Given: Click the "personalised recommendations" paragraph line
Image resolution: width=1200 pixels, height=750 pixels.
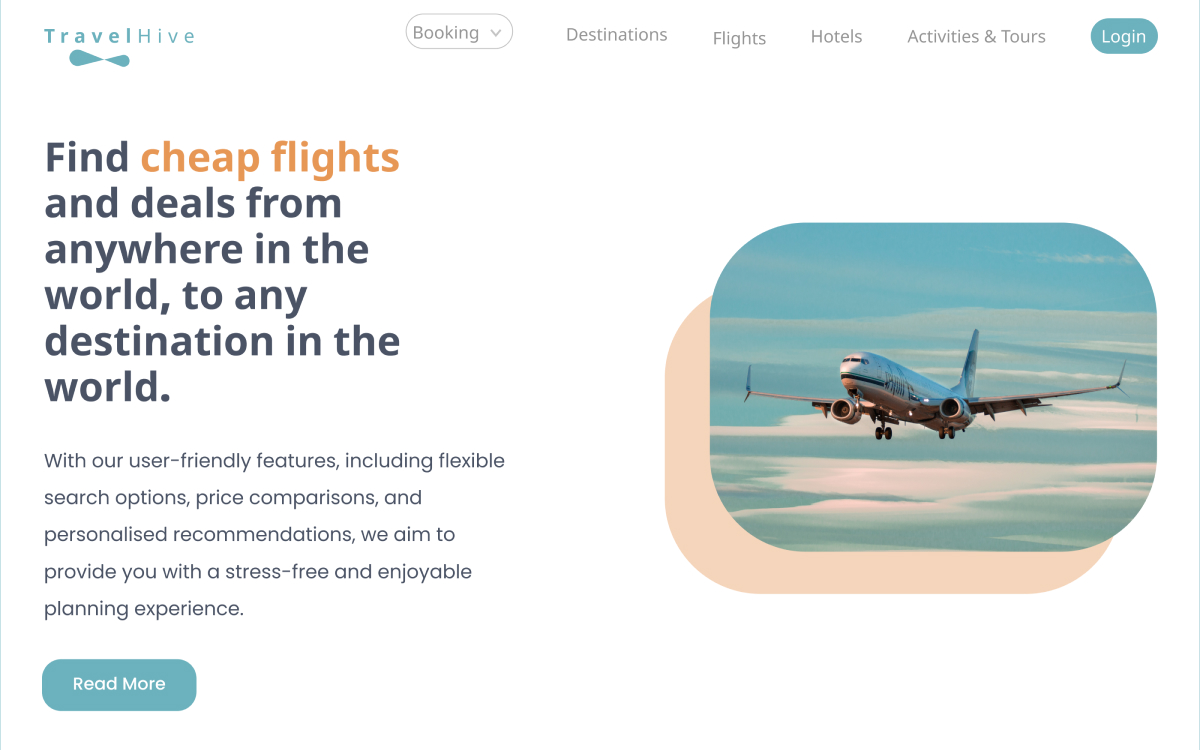Looking at the screenshot, I should (250, 535).
